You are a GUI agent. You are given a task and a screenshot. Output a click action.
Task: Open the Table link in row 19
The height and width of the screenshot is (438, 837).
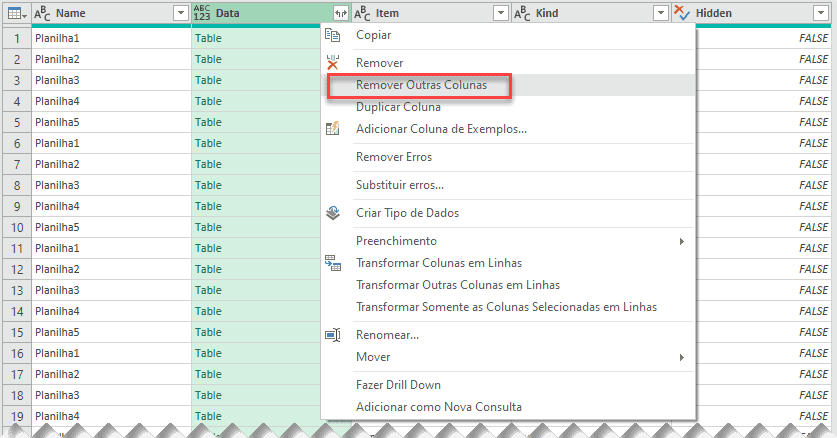click(208, 416)
